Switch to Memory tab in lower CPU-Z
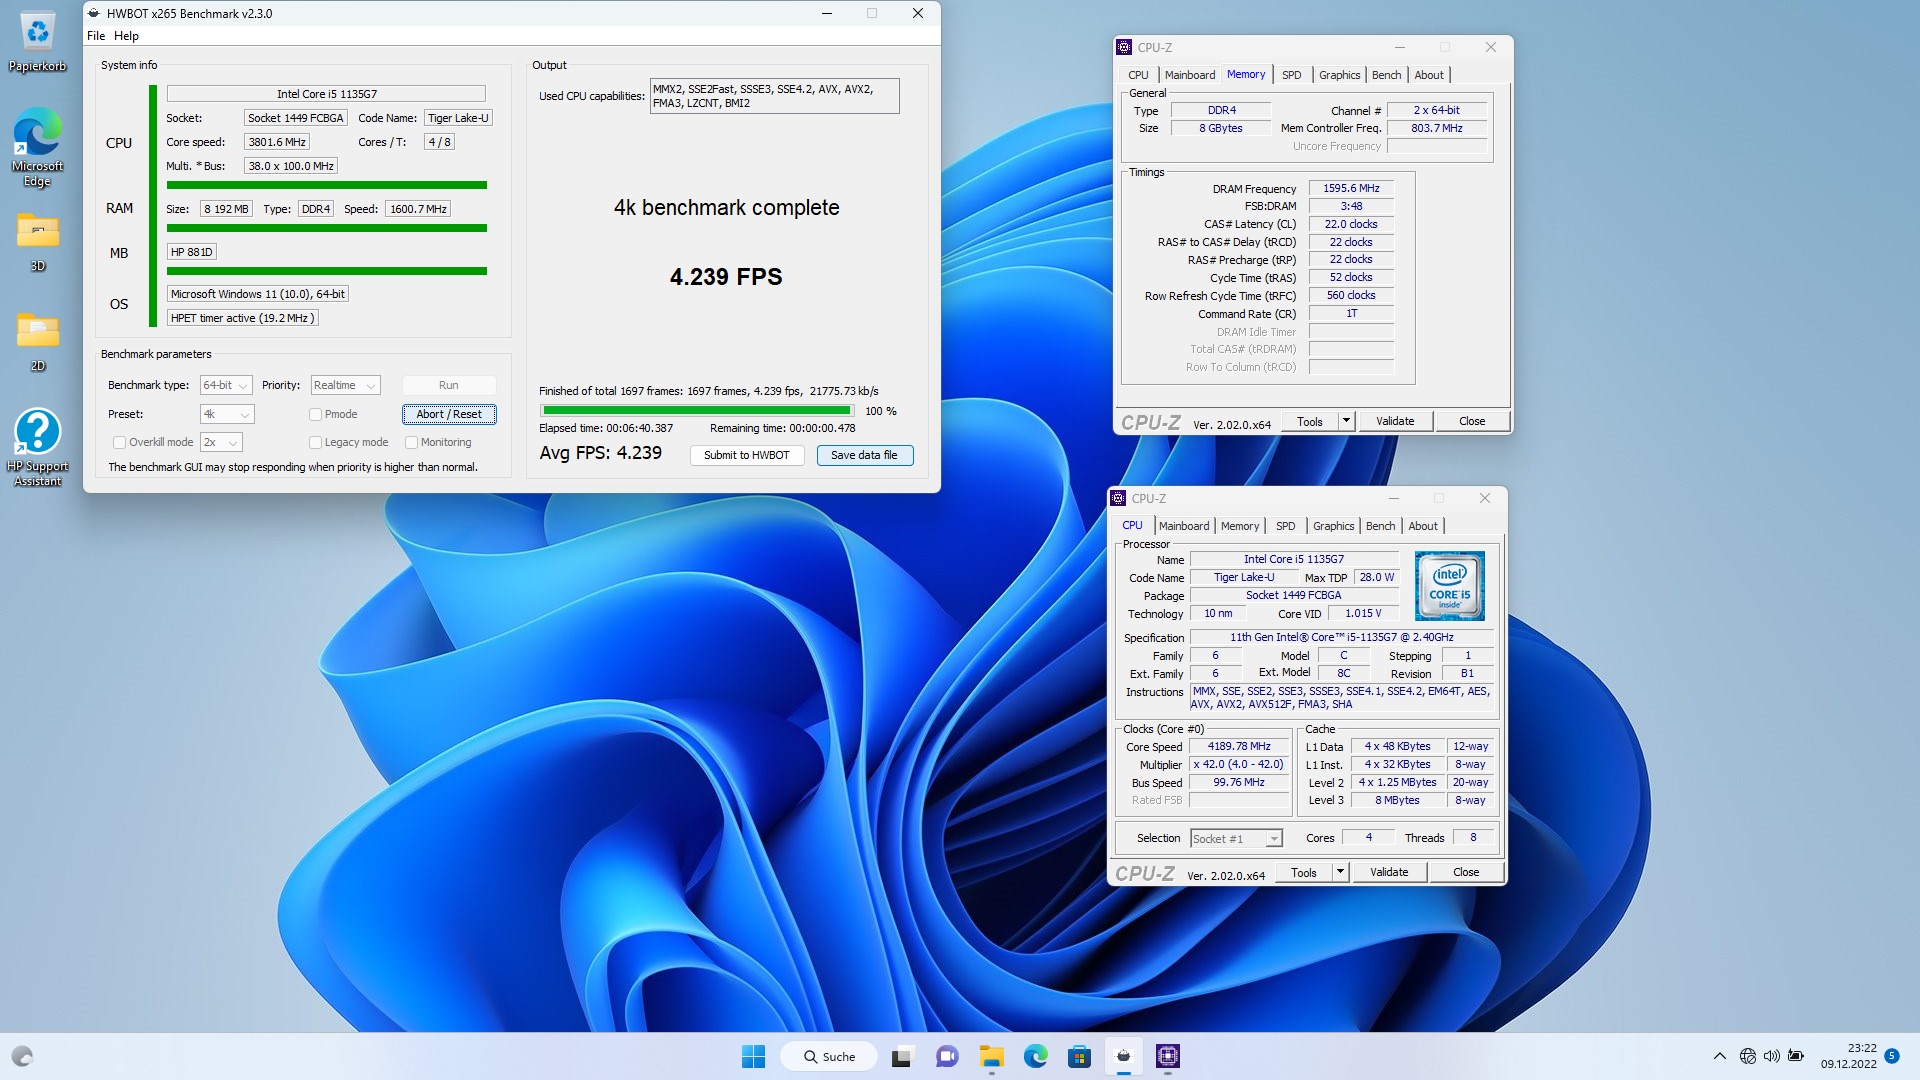Screen dimensions: 1920x1080 [1240, 526]
